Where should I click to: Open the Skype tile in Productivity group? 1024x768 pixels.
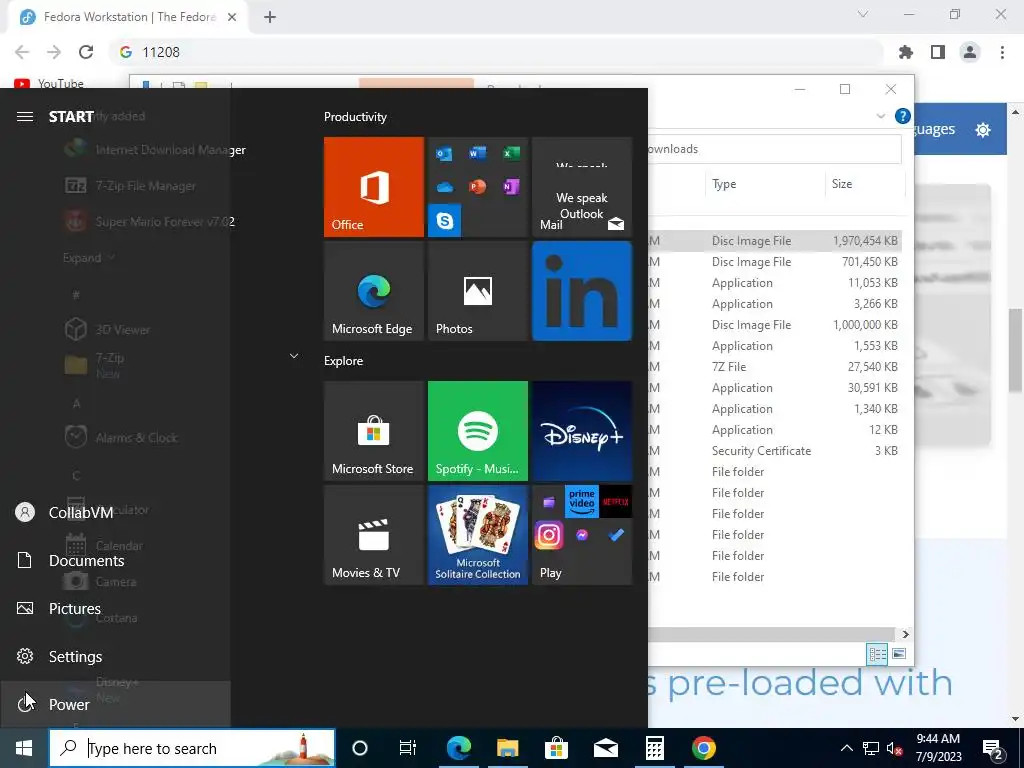(x=445, y=221)
